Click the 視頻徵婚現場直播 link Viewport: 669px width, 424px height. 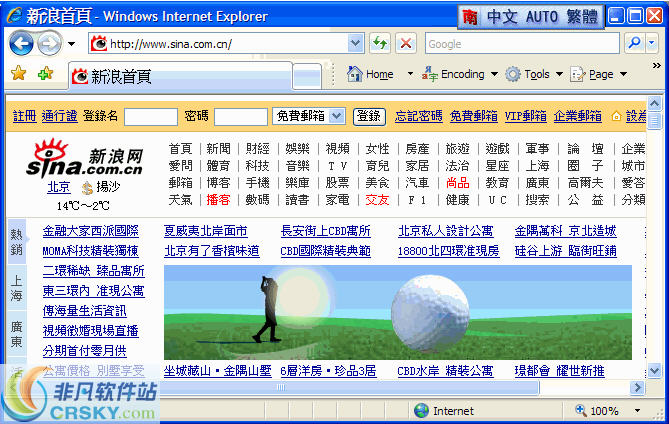click(90, 331)
